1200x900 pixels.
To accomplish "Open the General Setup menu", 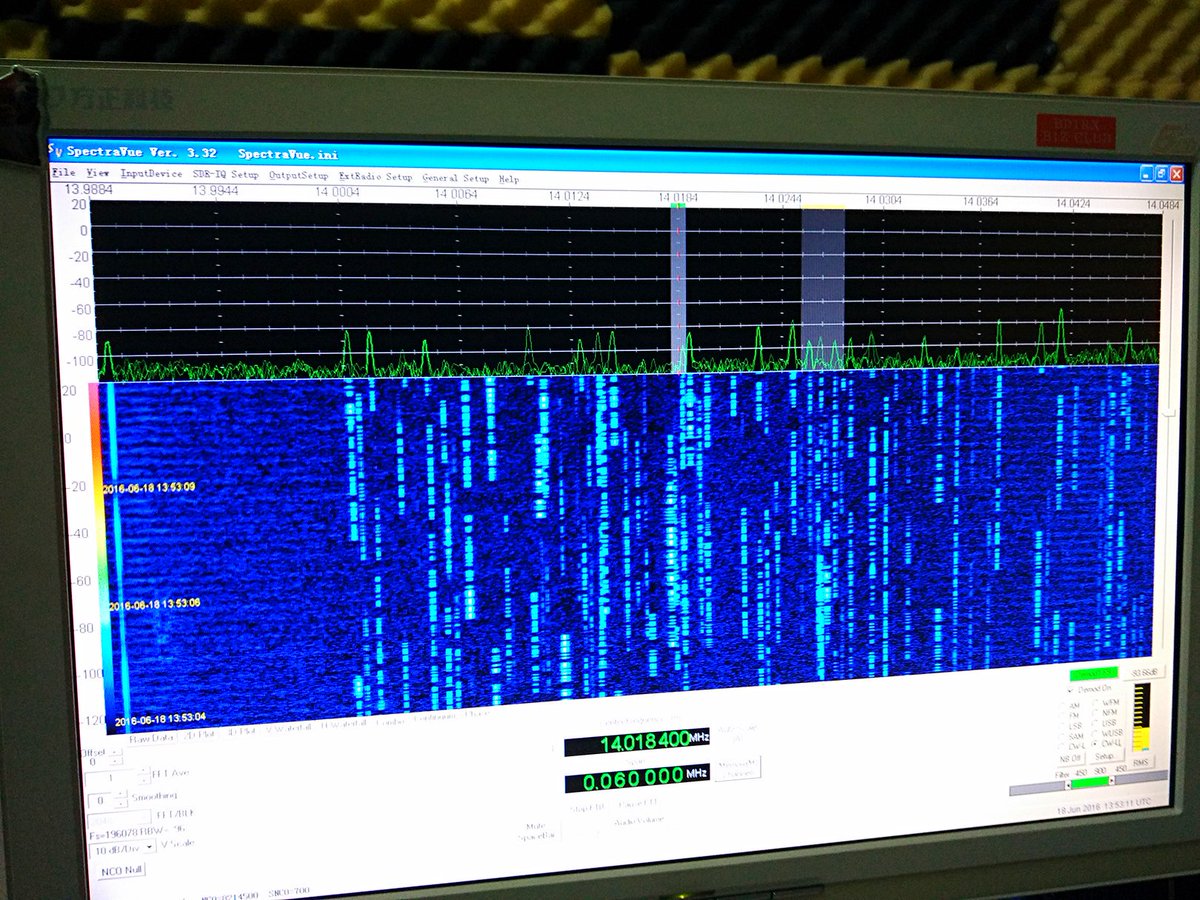I will tap(455, 178).
